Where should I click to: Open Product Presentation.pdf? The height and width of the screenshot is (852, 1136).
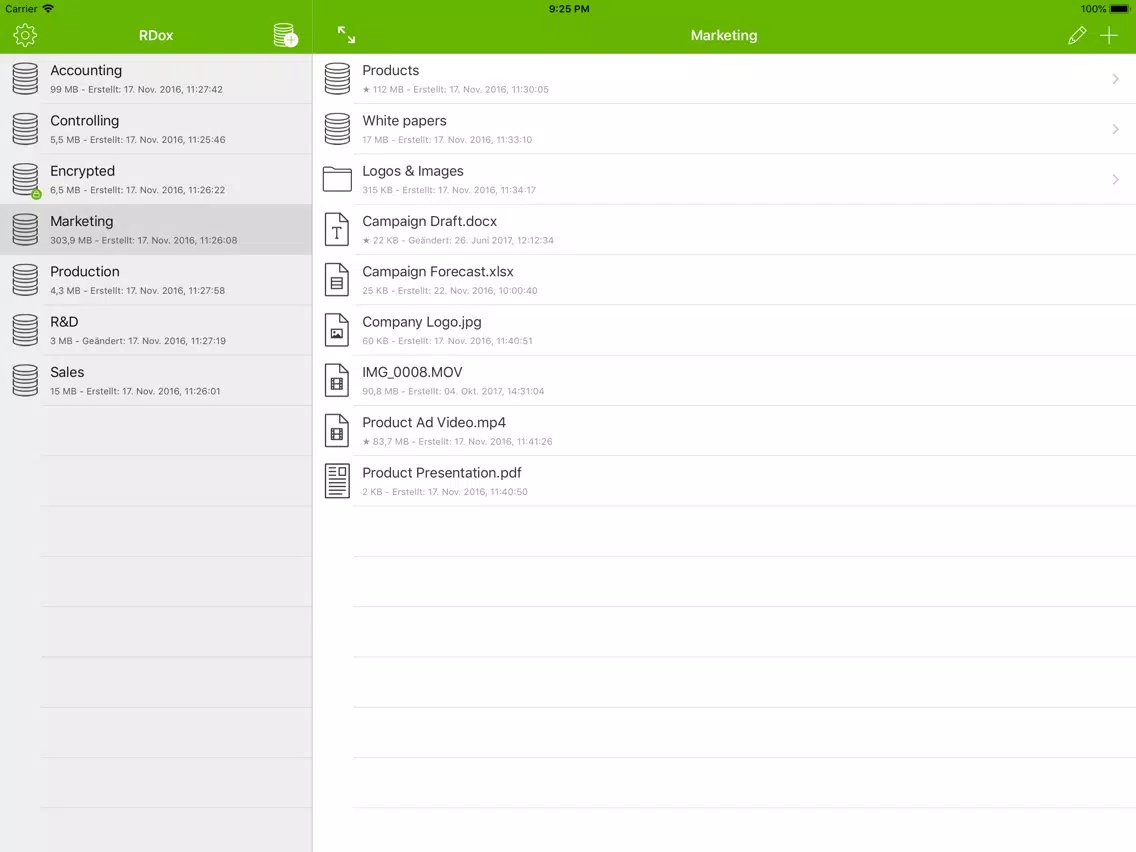[724, 481]
